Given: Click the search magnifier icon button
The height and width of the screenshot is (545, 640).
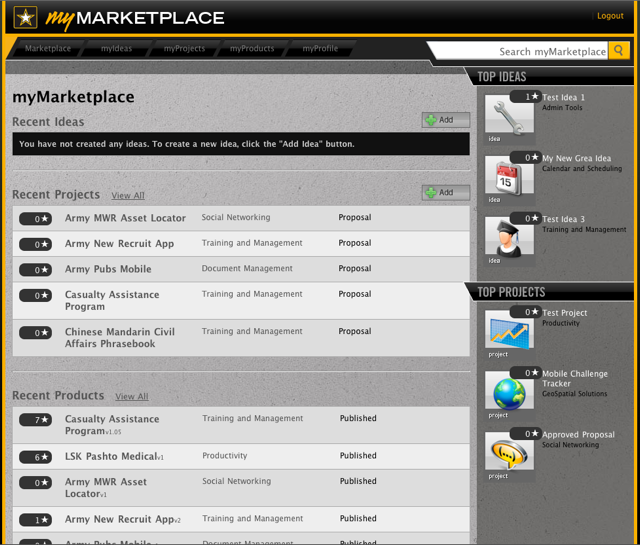Looking at the screenshot, I should (x=619, y=51).
